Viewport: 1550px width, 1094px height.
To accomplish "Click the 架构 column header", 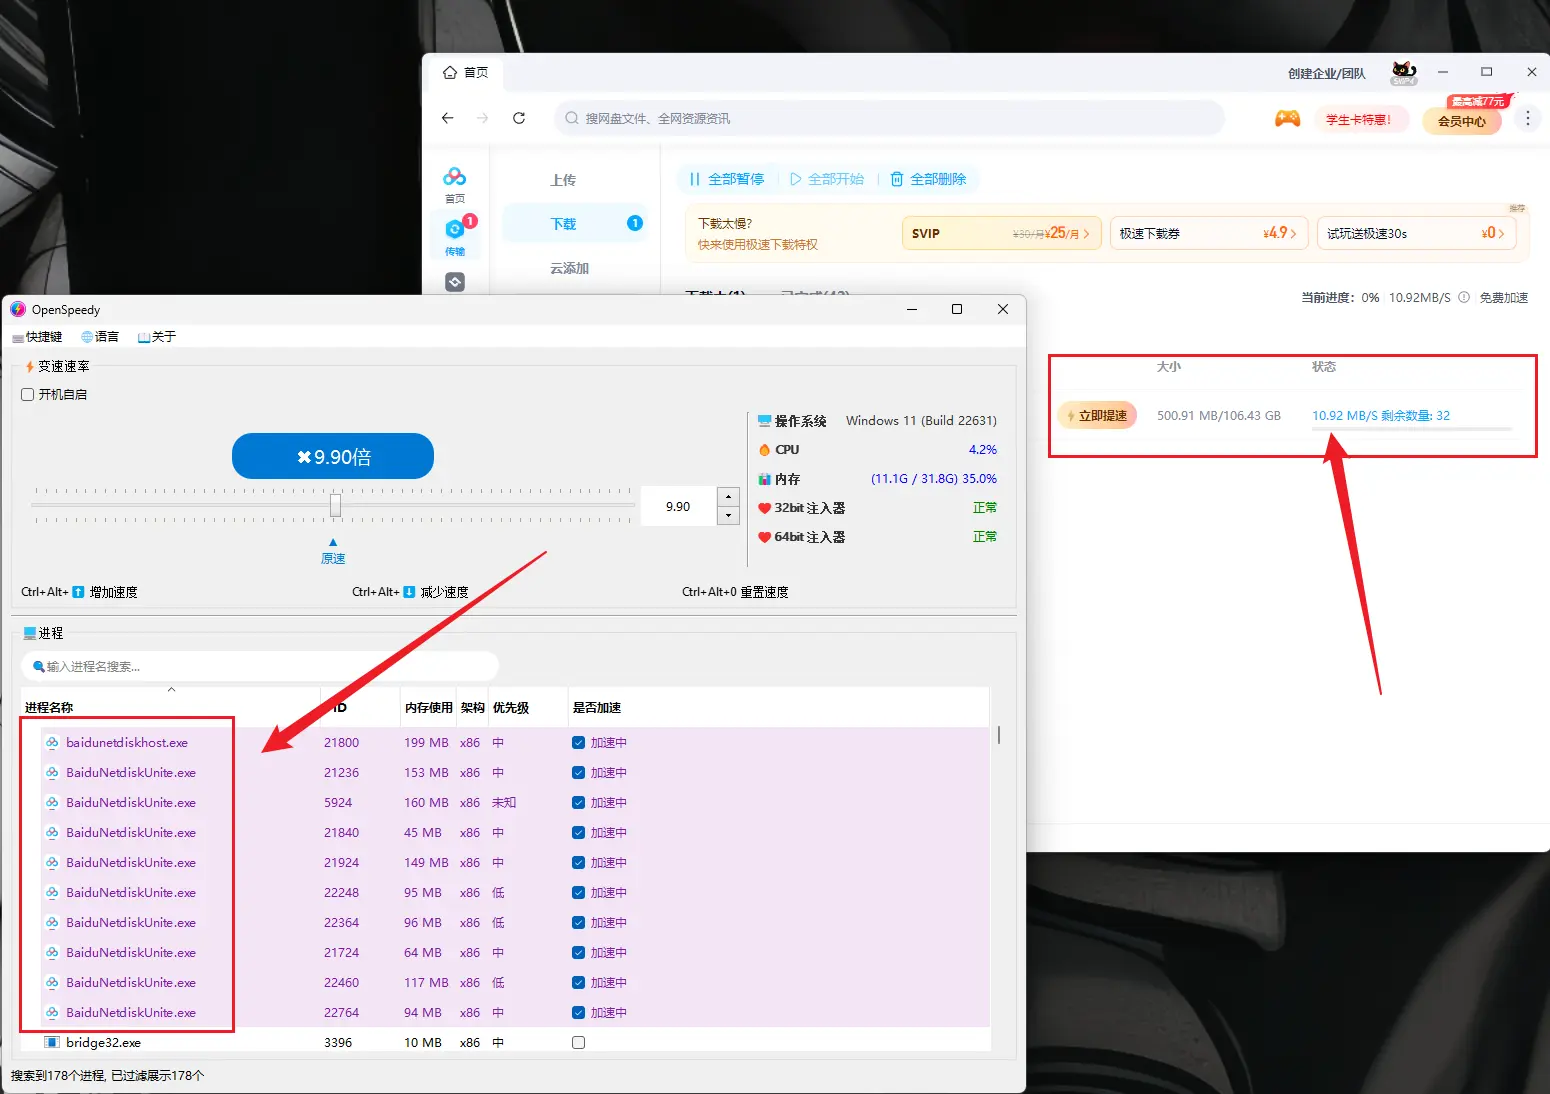I will tap(473, 707).
